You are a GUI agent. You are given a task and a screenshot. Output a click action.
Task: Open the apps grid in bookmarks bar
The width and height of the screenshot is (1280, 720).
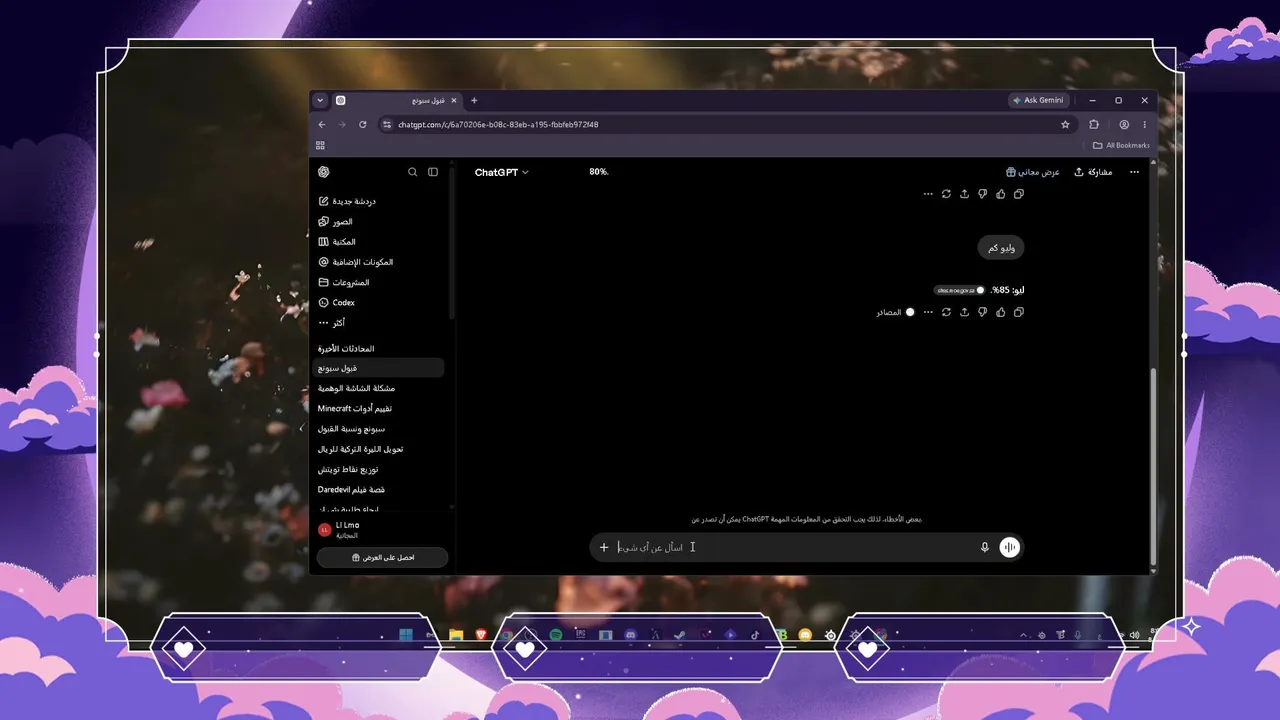coord(320,145)
